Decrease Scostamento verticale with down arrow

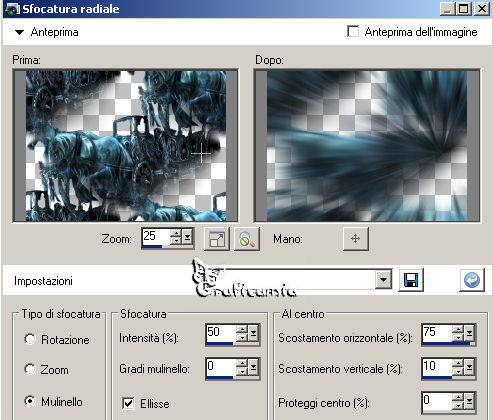tap(458, 372)
